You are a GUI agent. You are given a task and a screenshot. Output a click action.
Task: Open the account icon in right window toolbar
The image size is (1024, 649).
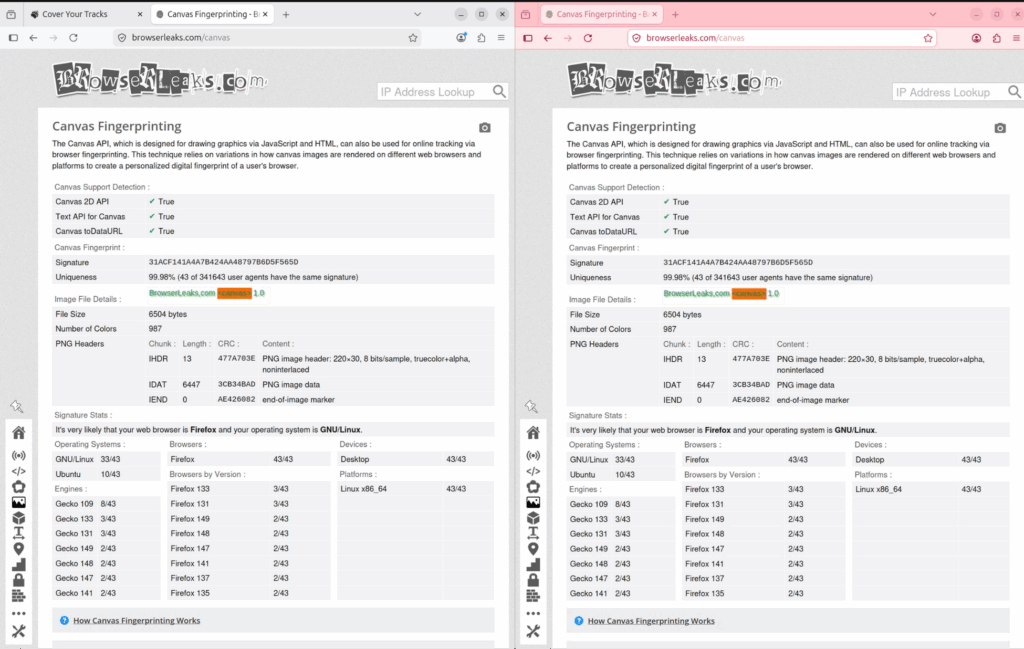[x=976, y=38]
